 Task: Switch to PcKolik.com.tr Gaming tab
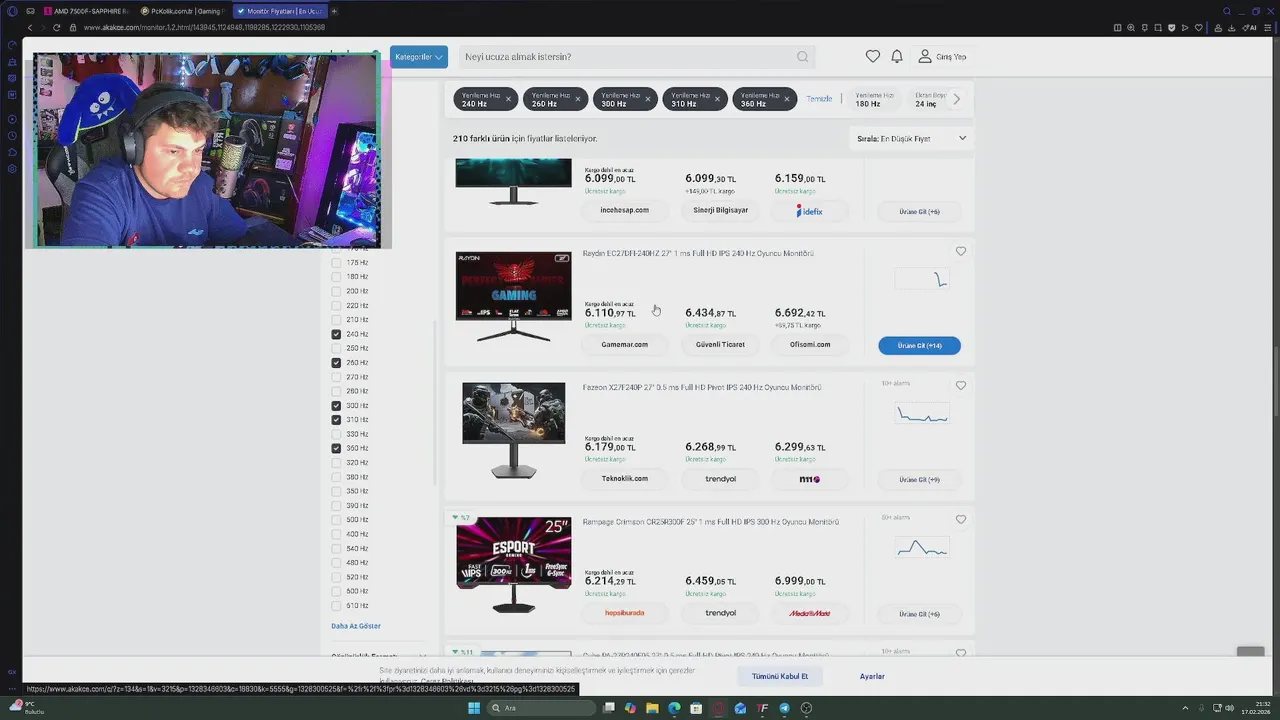tap(183, 11)
